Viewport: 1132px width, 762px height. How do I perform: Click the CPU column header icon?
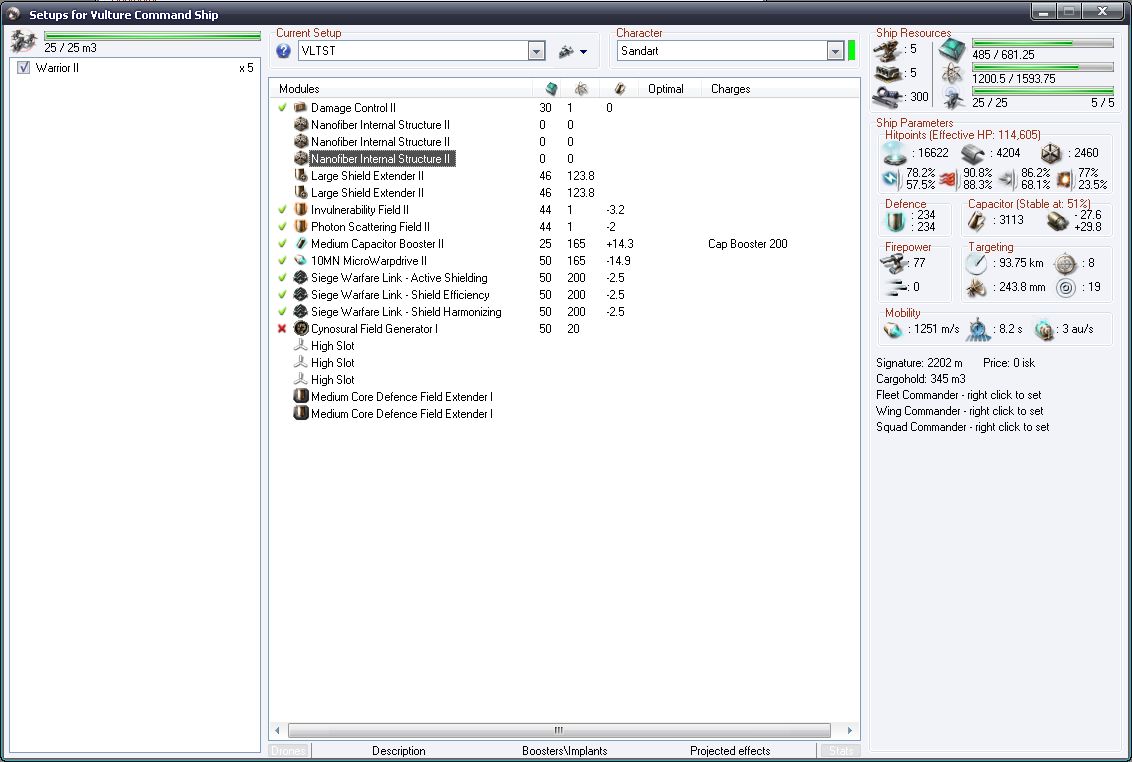(552, 89)
